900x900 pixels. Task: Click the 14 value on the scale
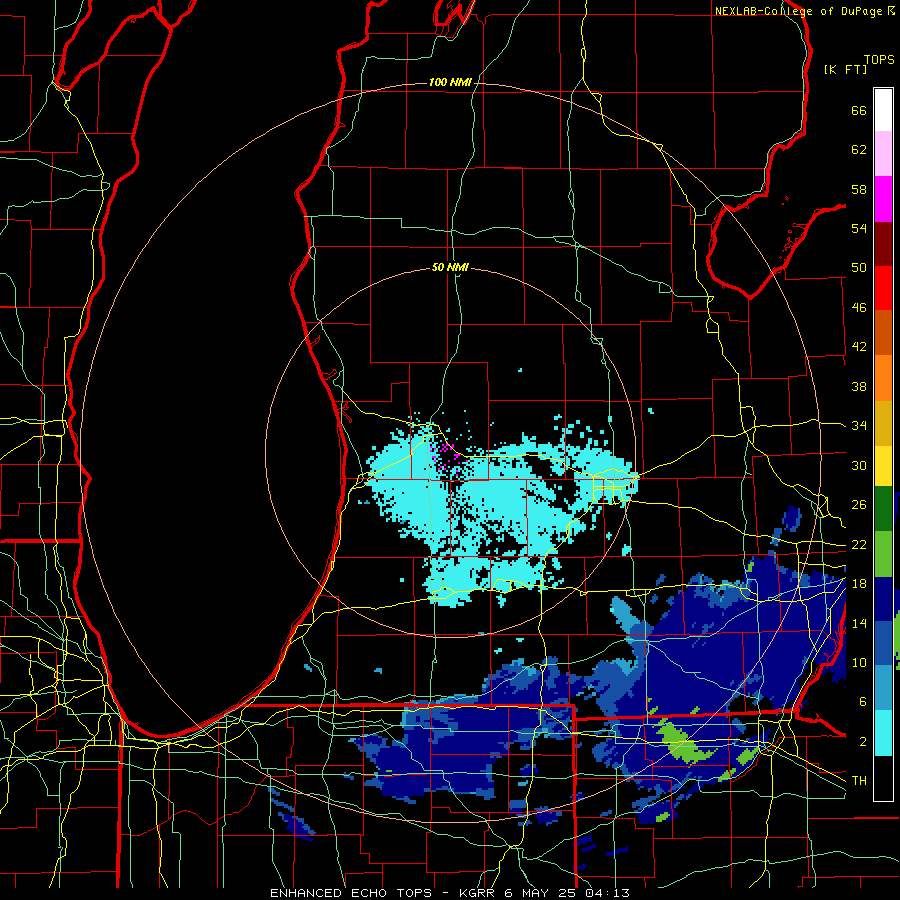point(859,623)
